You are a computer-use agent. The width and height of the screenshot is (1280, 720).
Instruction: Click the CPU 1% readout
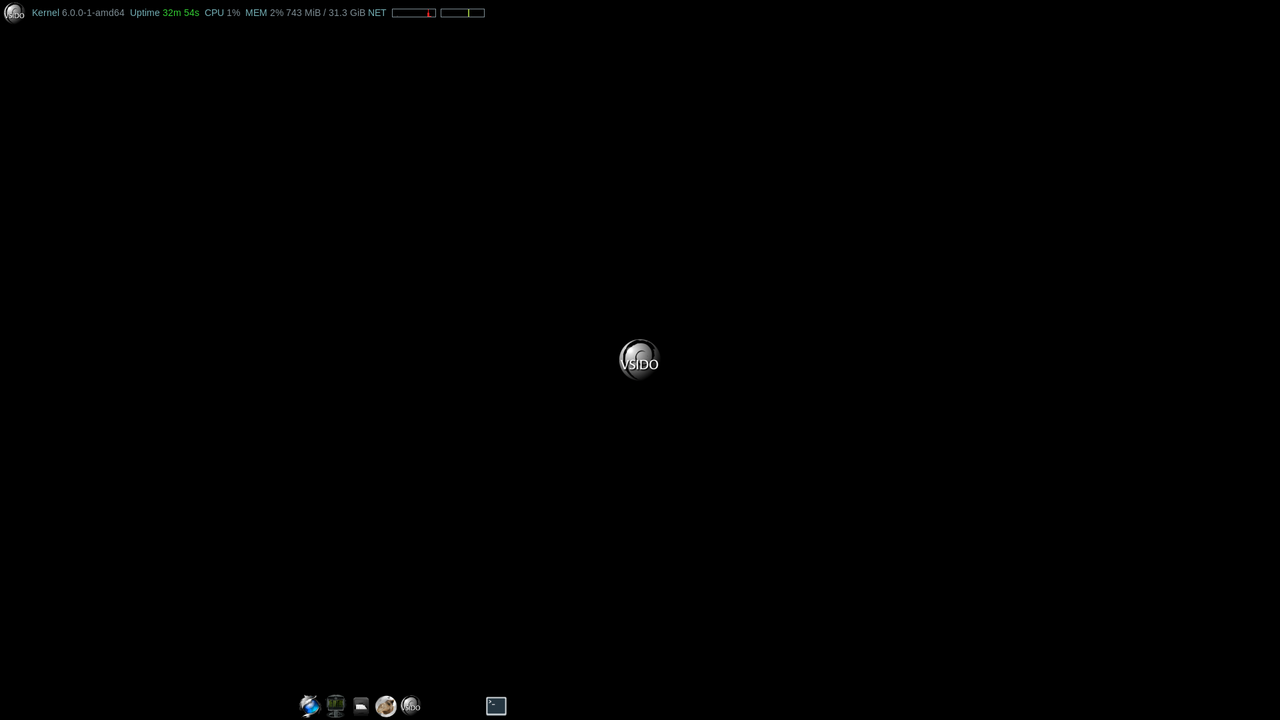click(x=222, y=13)
